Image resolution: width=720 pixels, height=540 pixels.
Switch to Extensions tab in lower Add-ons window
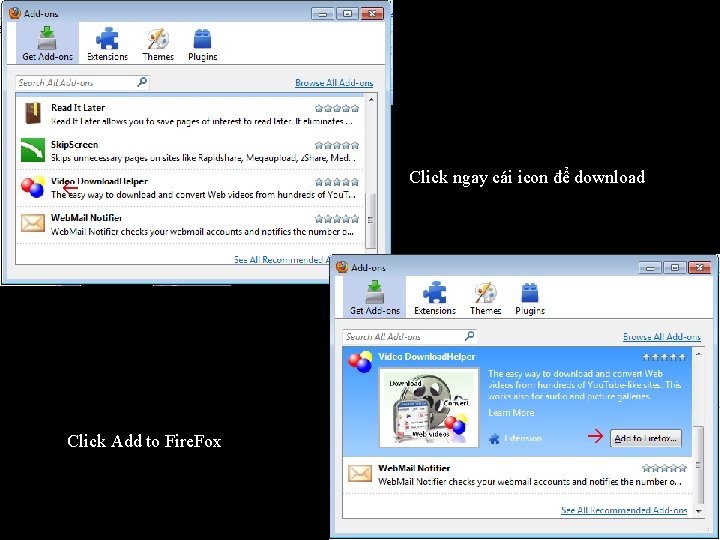pos(435,297)
